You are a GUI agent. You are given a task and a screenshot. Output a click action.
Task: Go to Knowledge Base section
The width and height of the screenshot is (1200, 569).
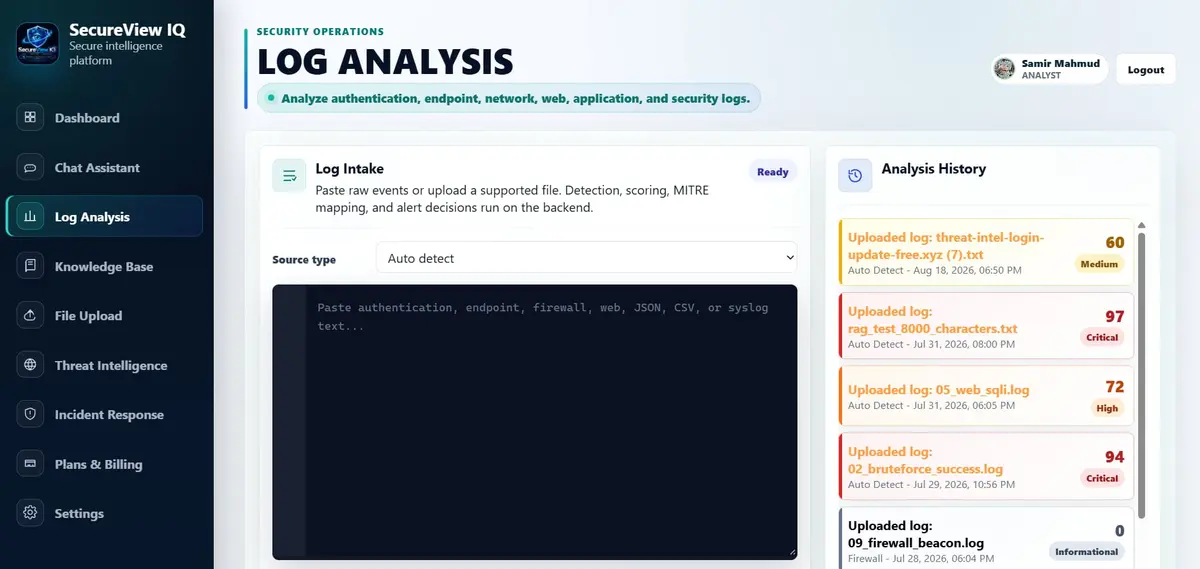coord(105,266)
